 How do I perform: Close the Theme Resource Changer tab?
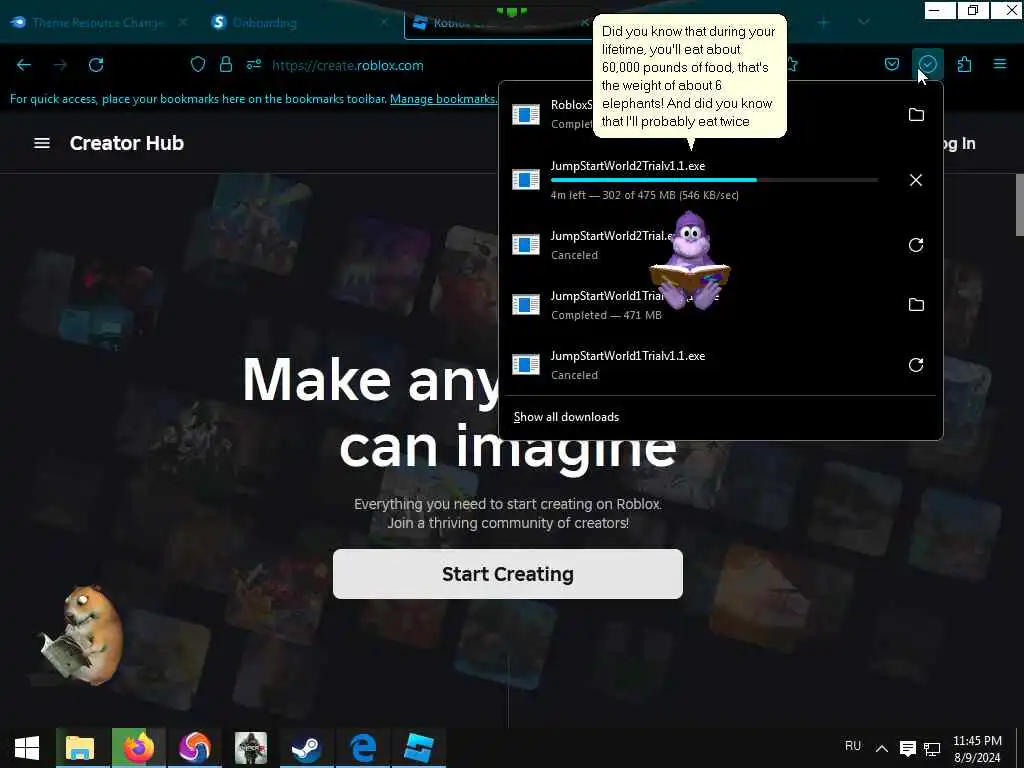[x=183, y=22]
